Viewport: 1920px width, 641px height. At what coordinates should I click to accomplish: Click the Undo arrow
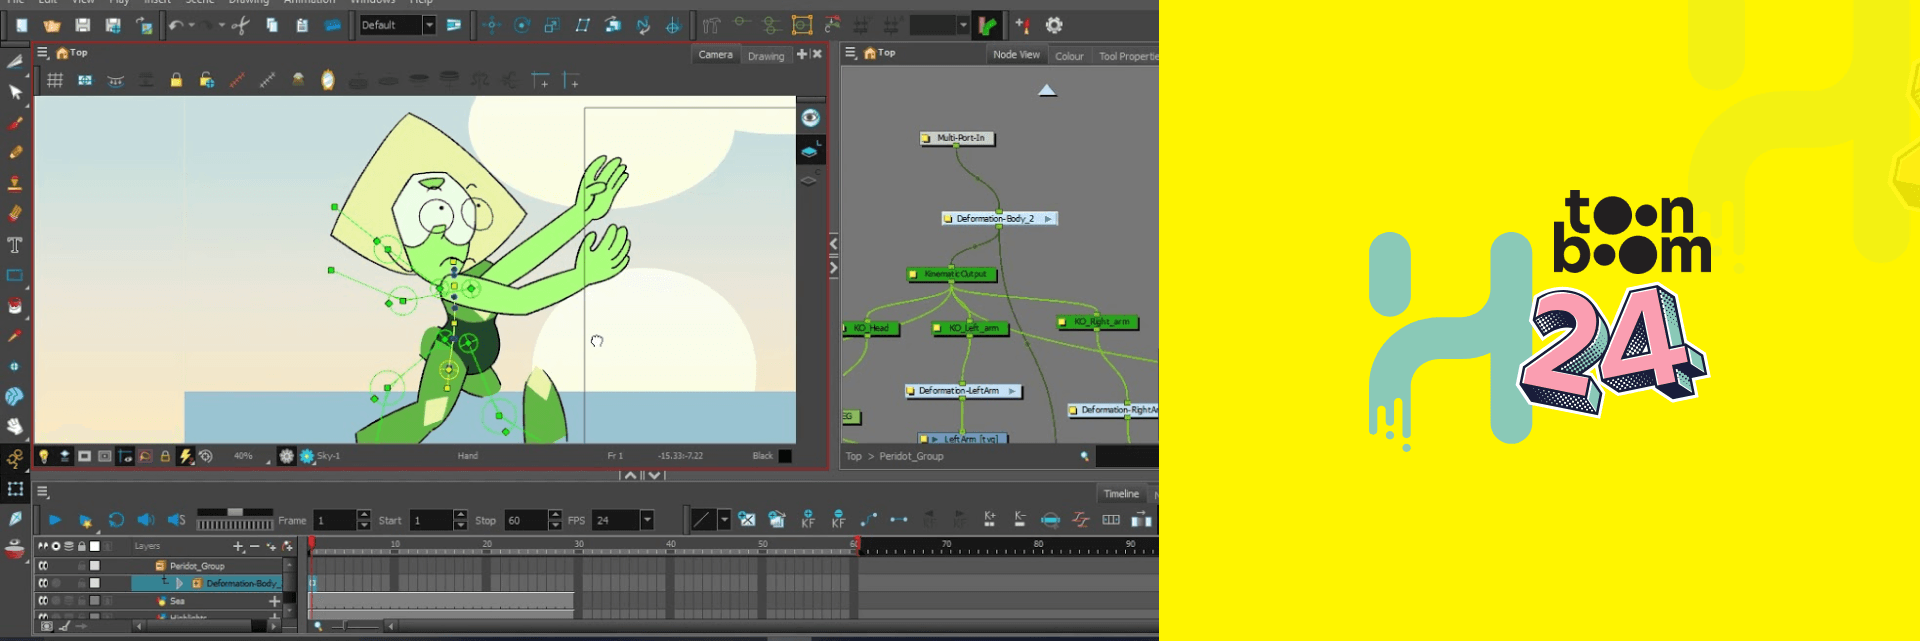(176, 25)
